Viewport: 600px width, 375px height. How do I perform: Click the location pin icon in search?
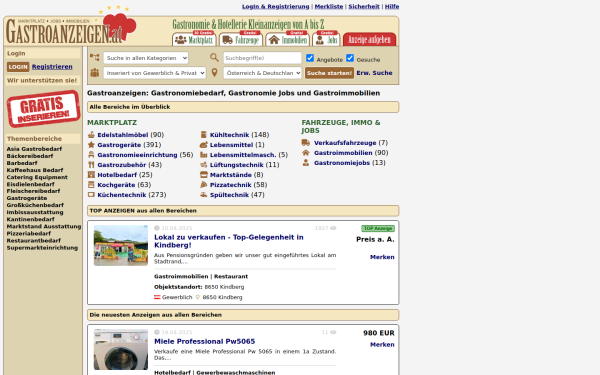[x=214, y=72]
